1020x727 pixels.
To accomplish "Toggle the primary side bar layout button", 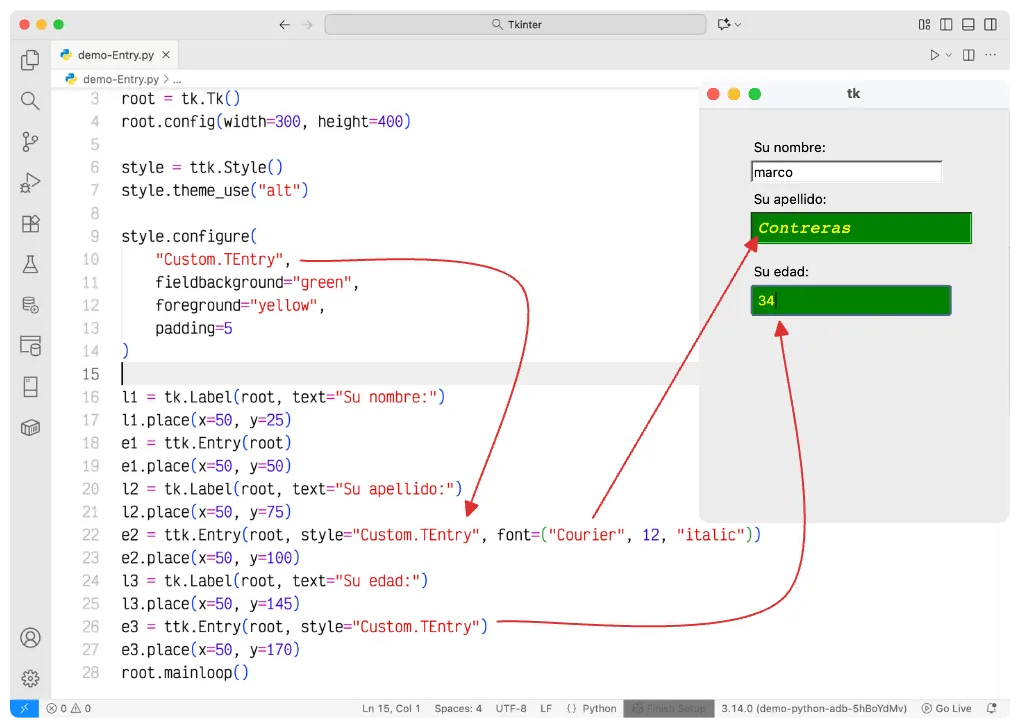I will 946,25.
